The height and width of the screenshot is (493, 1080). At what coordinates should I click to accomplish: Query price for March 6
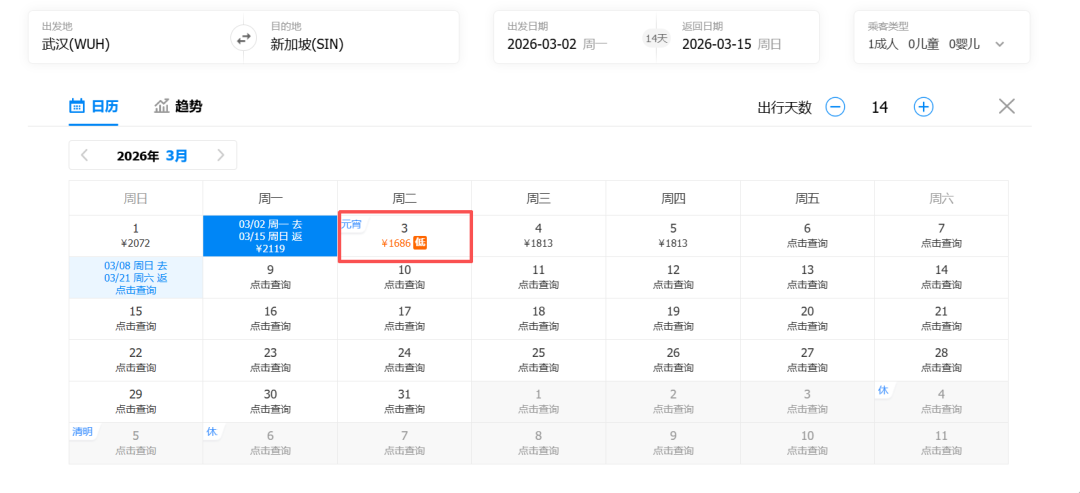(x=807, y=235)
